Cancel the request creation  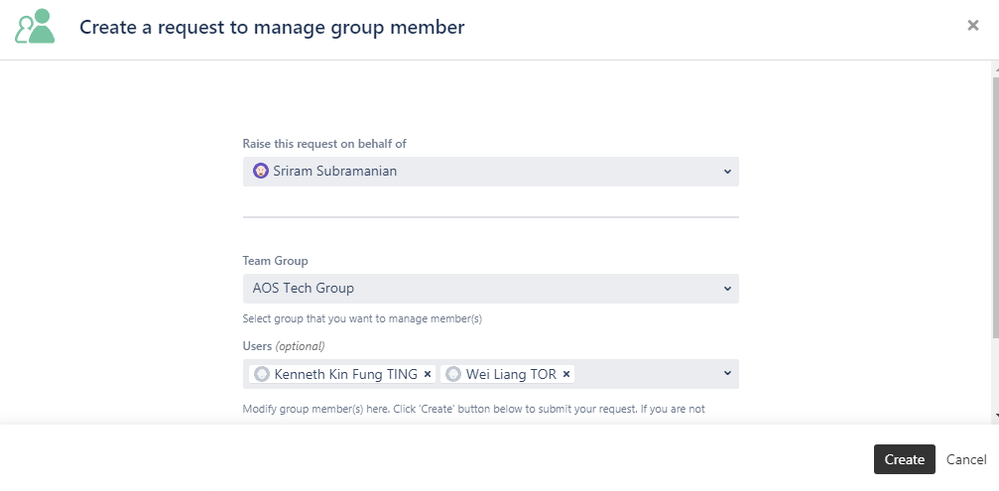[966, 459]
